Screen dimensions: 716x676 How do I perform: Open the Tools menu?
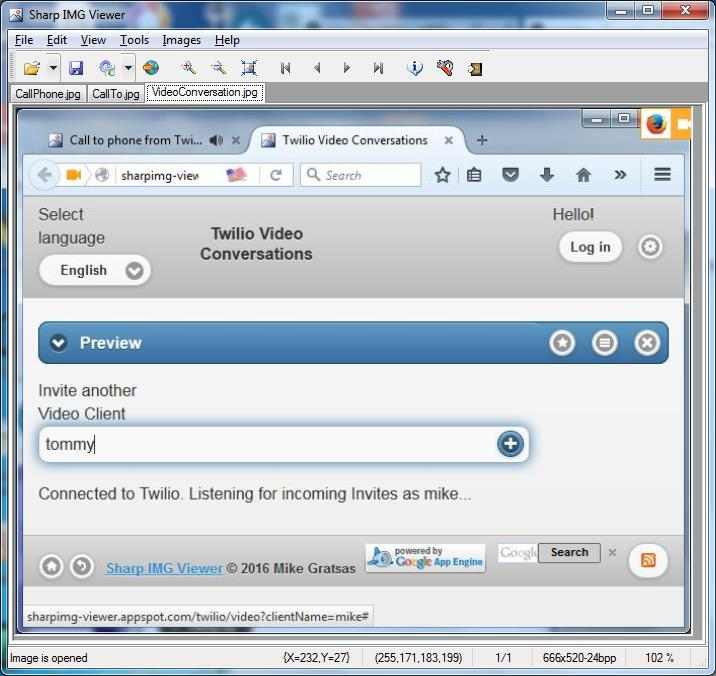pyautogui.click(x=134, y=40)
